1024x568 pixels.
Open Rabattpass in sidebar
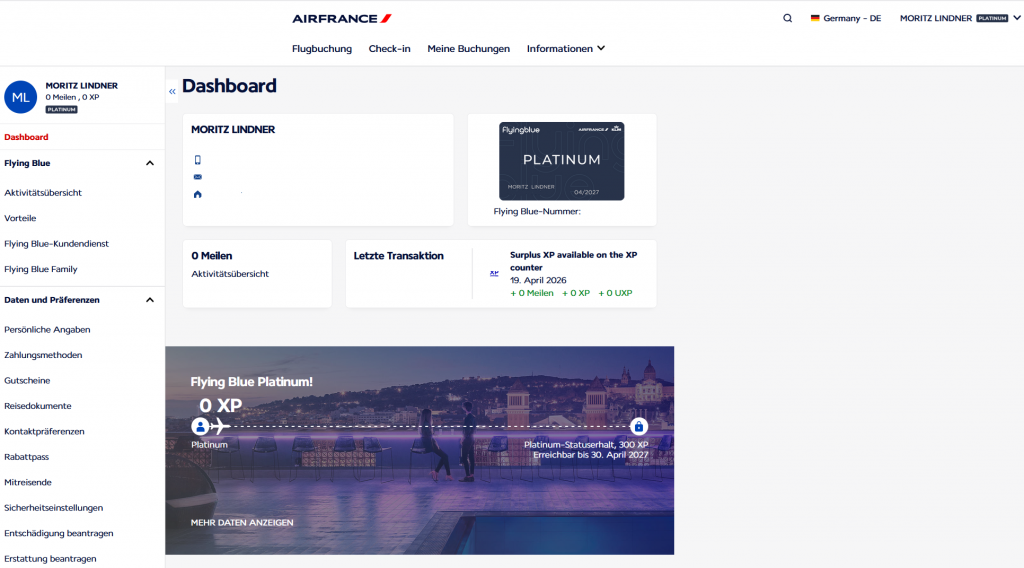[x=26, y=457]
